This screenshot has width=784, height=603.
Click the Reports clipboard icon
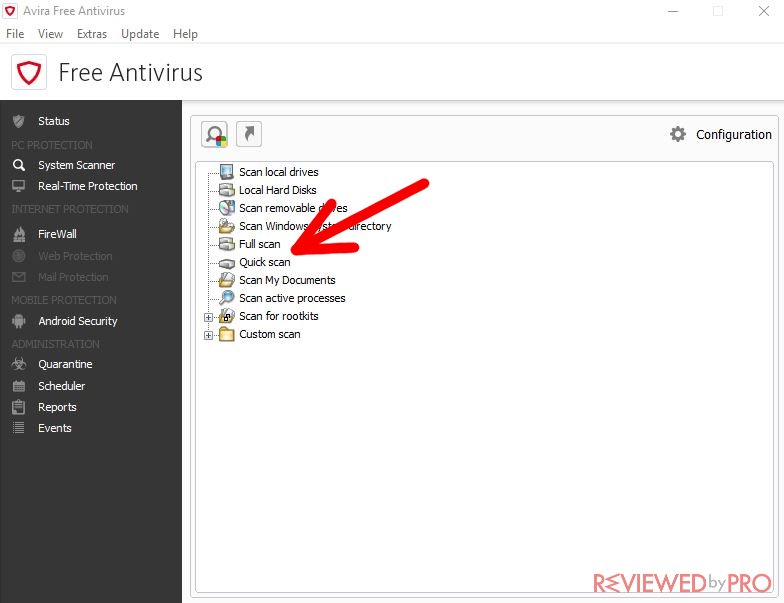point(18,407)
